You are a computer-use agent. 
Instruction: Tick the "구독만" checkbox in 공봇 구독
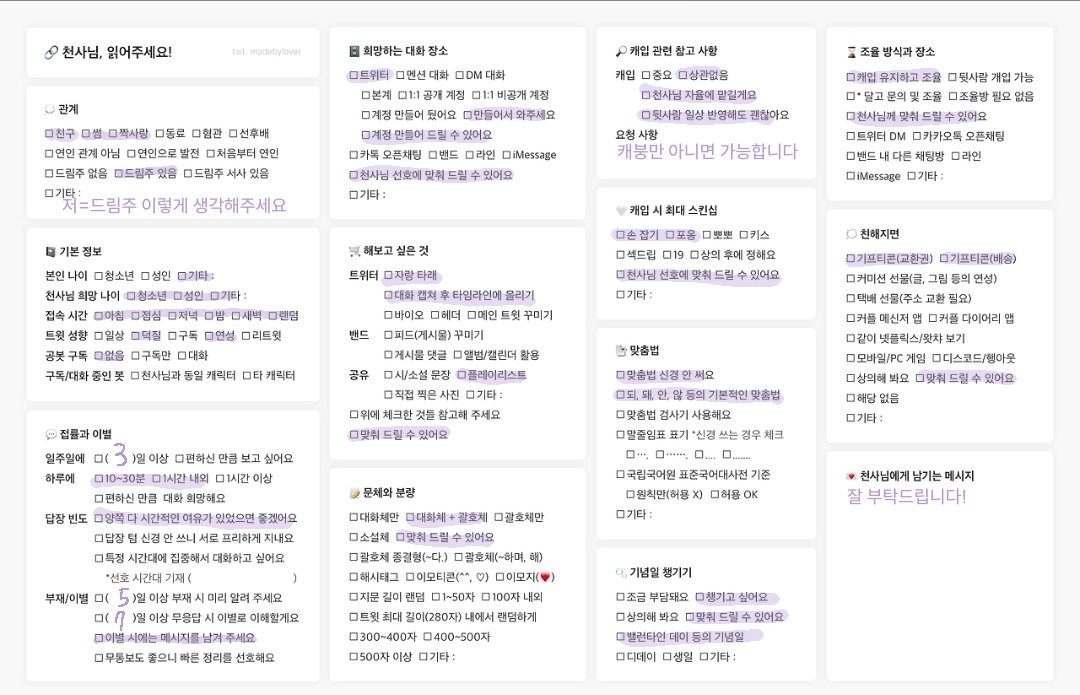click(135, 355)
